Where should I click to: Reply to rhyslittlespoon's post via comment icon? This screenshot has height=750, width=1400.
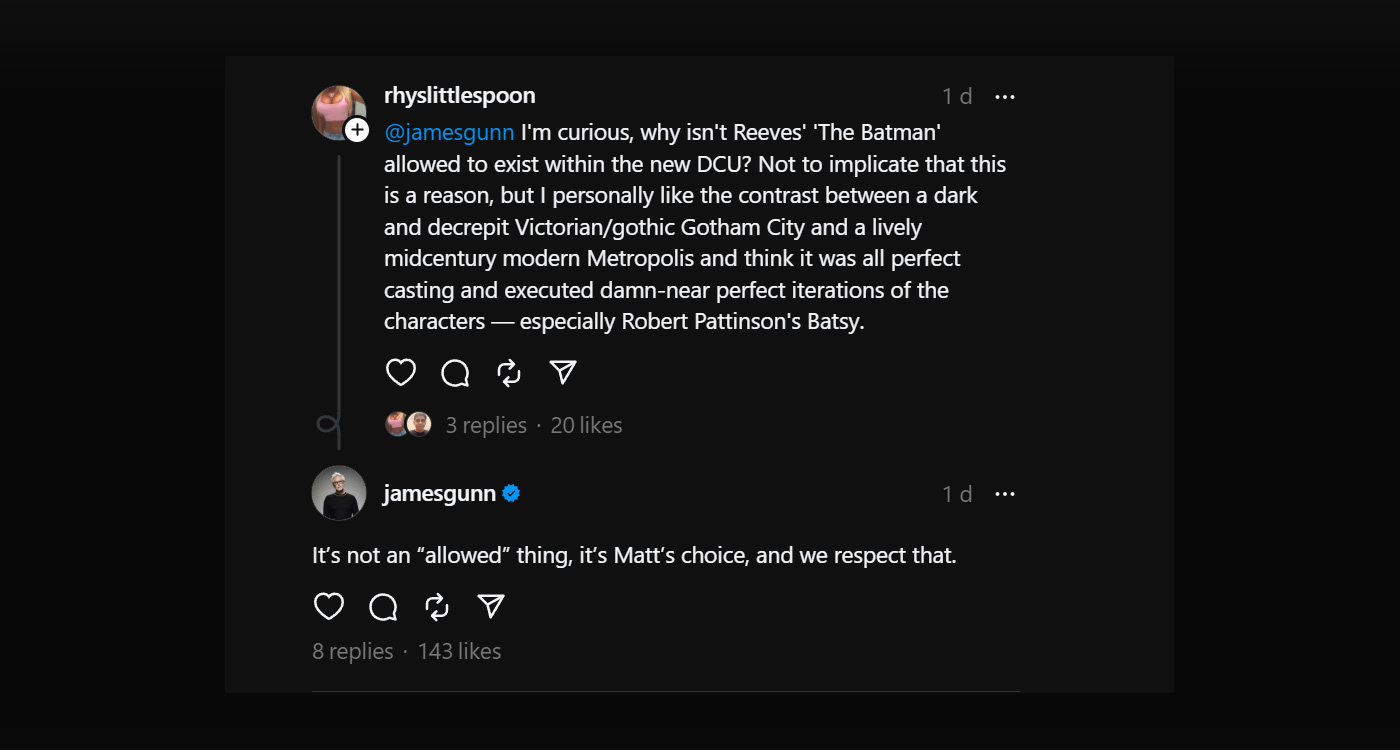point(455,373)
